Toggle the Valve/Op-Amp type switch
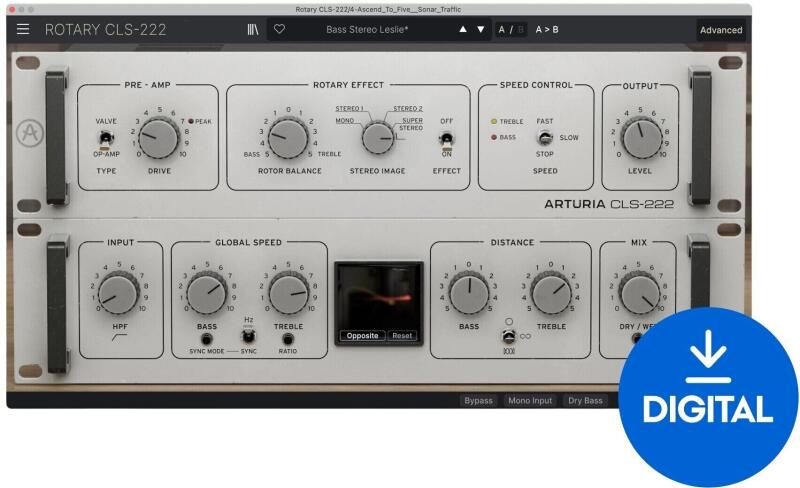Screen dimensions: 800x488 [x=104, y=138]
